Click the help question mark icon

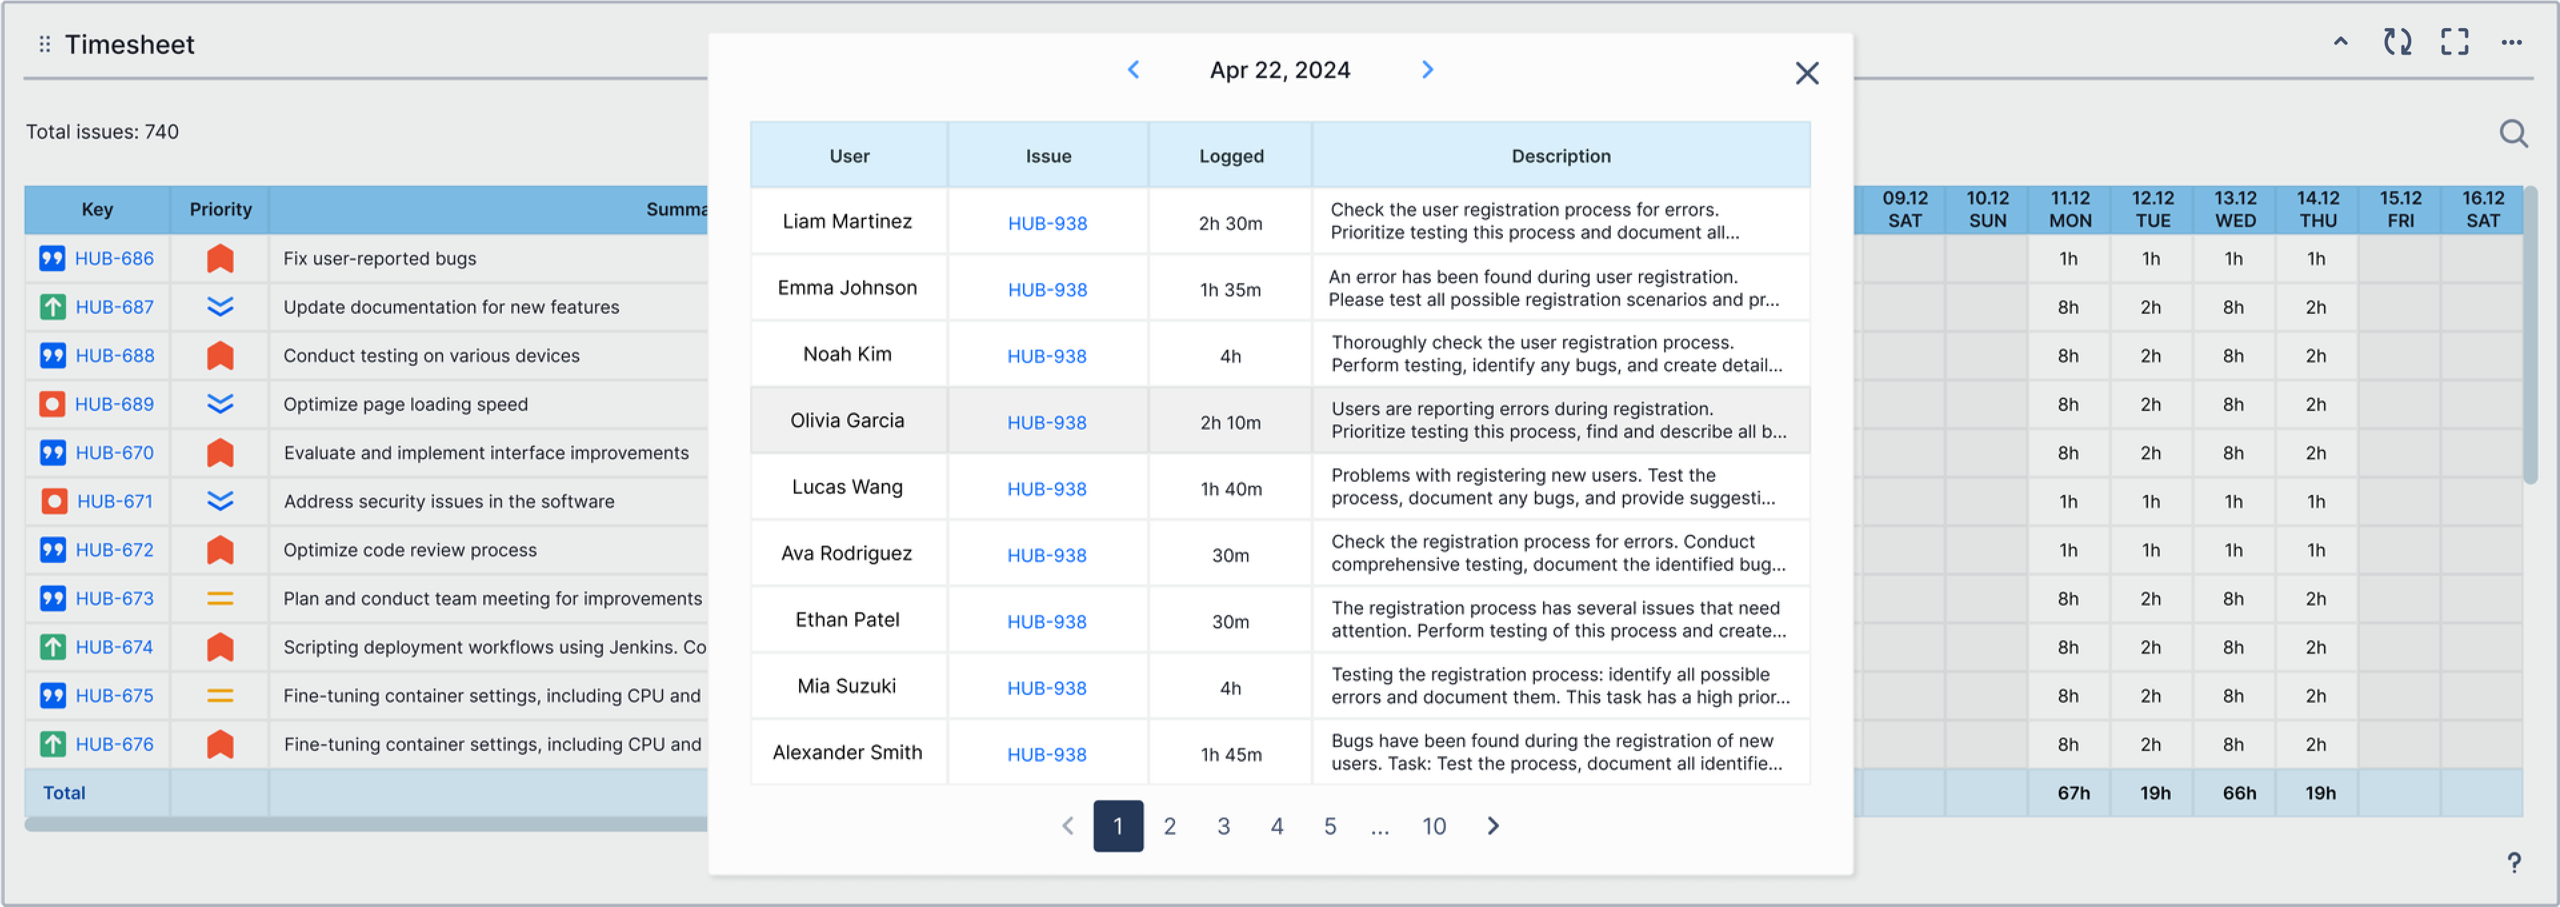coord(2513,862)
